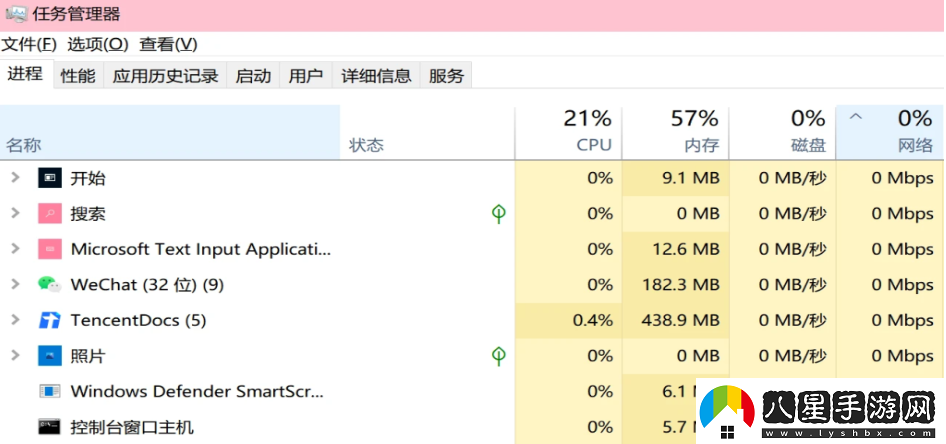This screenshot has width=946, height=444.
Task: Switch to the 详细信息 tab
Action: pyautogui.click(x=376, y=76)
